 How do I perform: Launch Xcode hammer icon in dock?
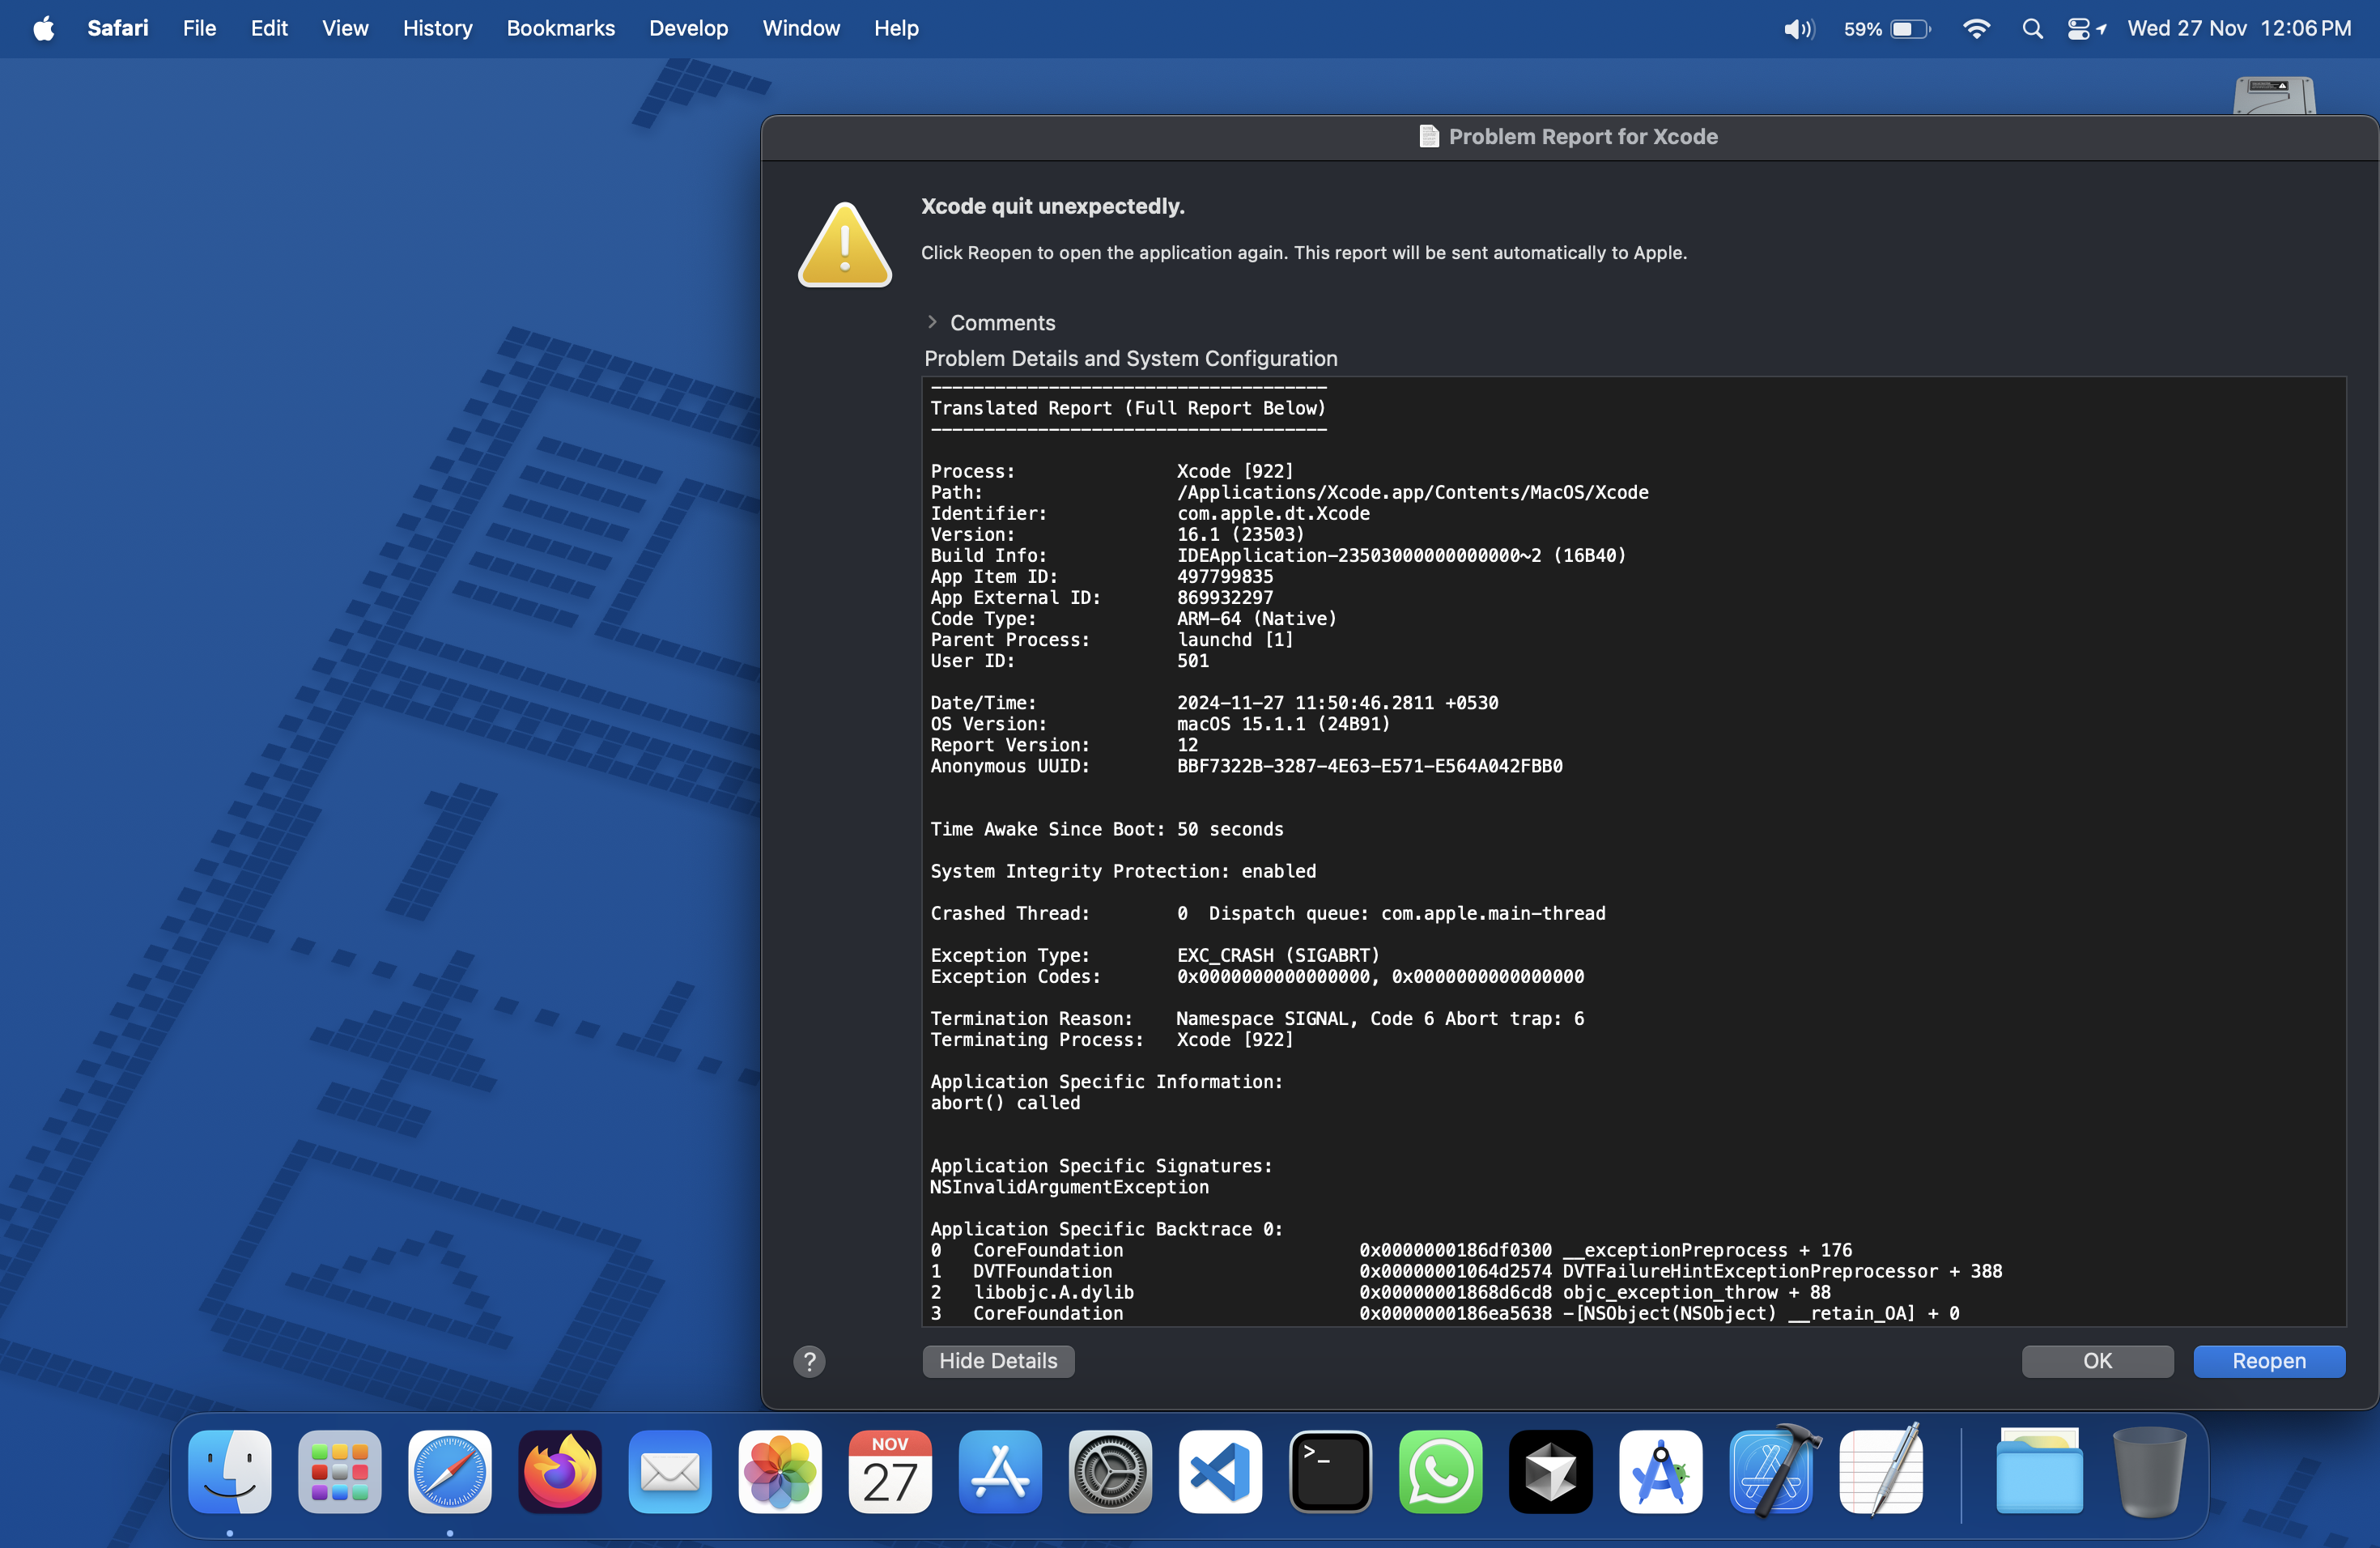point(1772,1471)
